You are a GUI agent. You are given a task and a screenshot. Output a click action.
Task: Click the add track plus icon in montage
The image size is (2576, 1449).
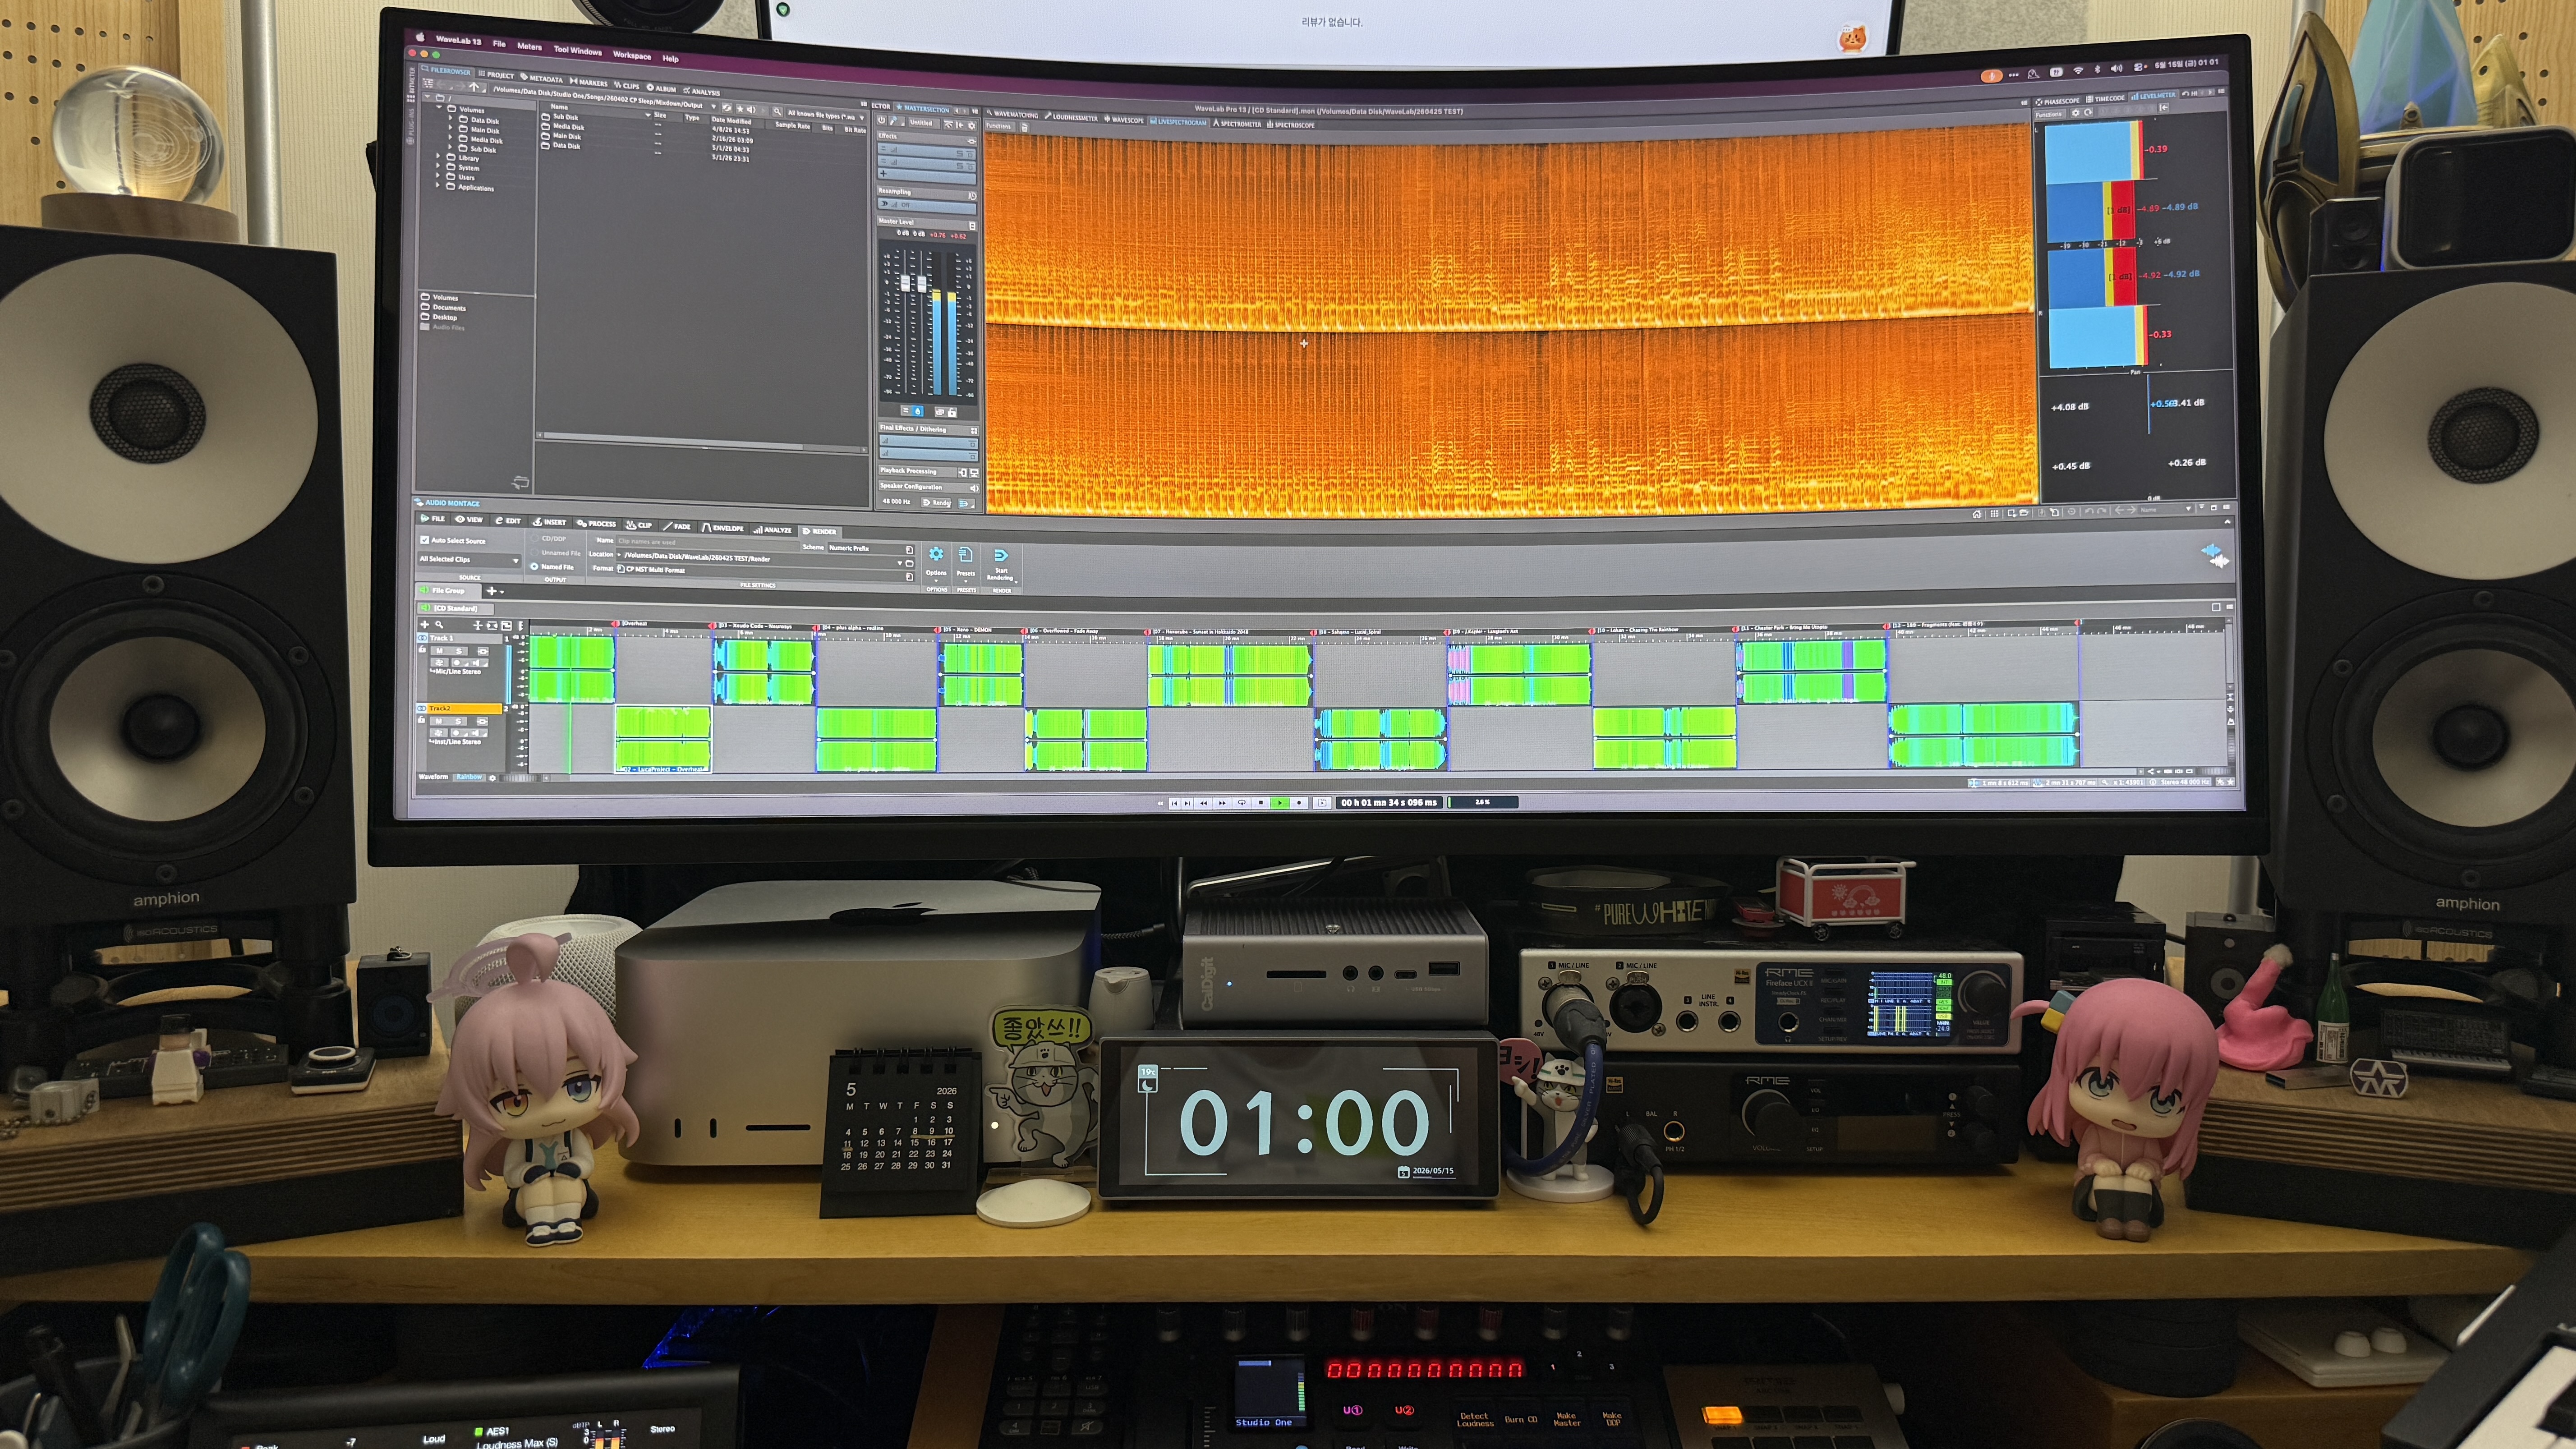pyautogui.click(x=424, y=625)
